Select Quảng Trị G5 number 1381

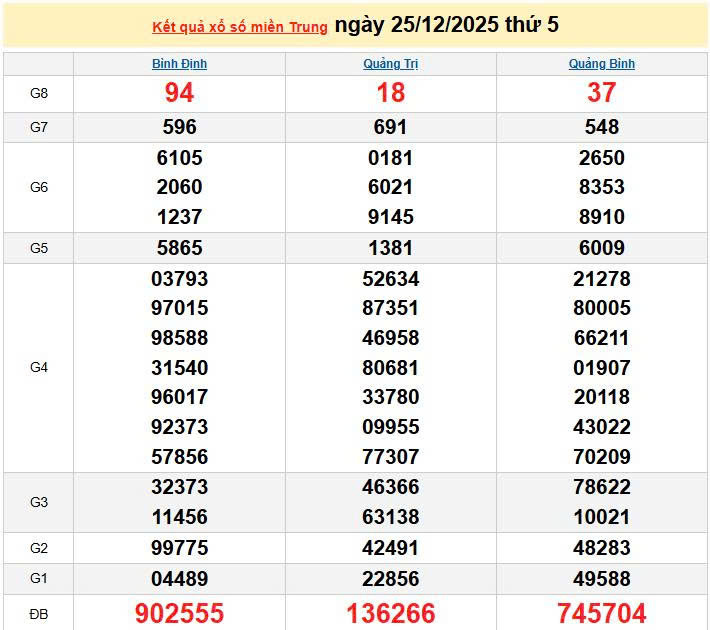(390, 248)
